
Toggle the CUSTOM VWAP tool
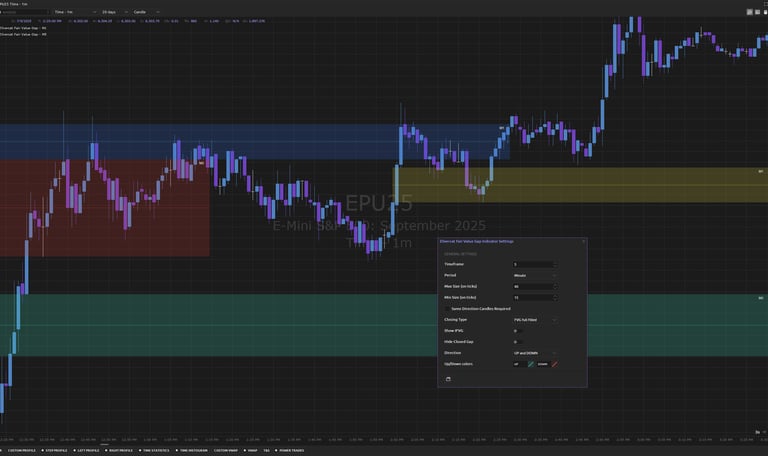coord(225,451)
